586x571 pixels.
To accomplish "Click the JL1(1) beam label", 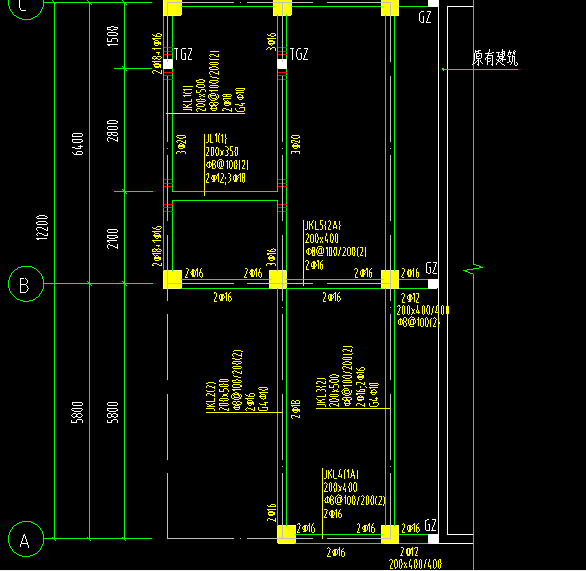I will click(216, 139).
